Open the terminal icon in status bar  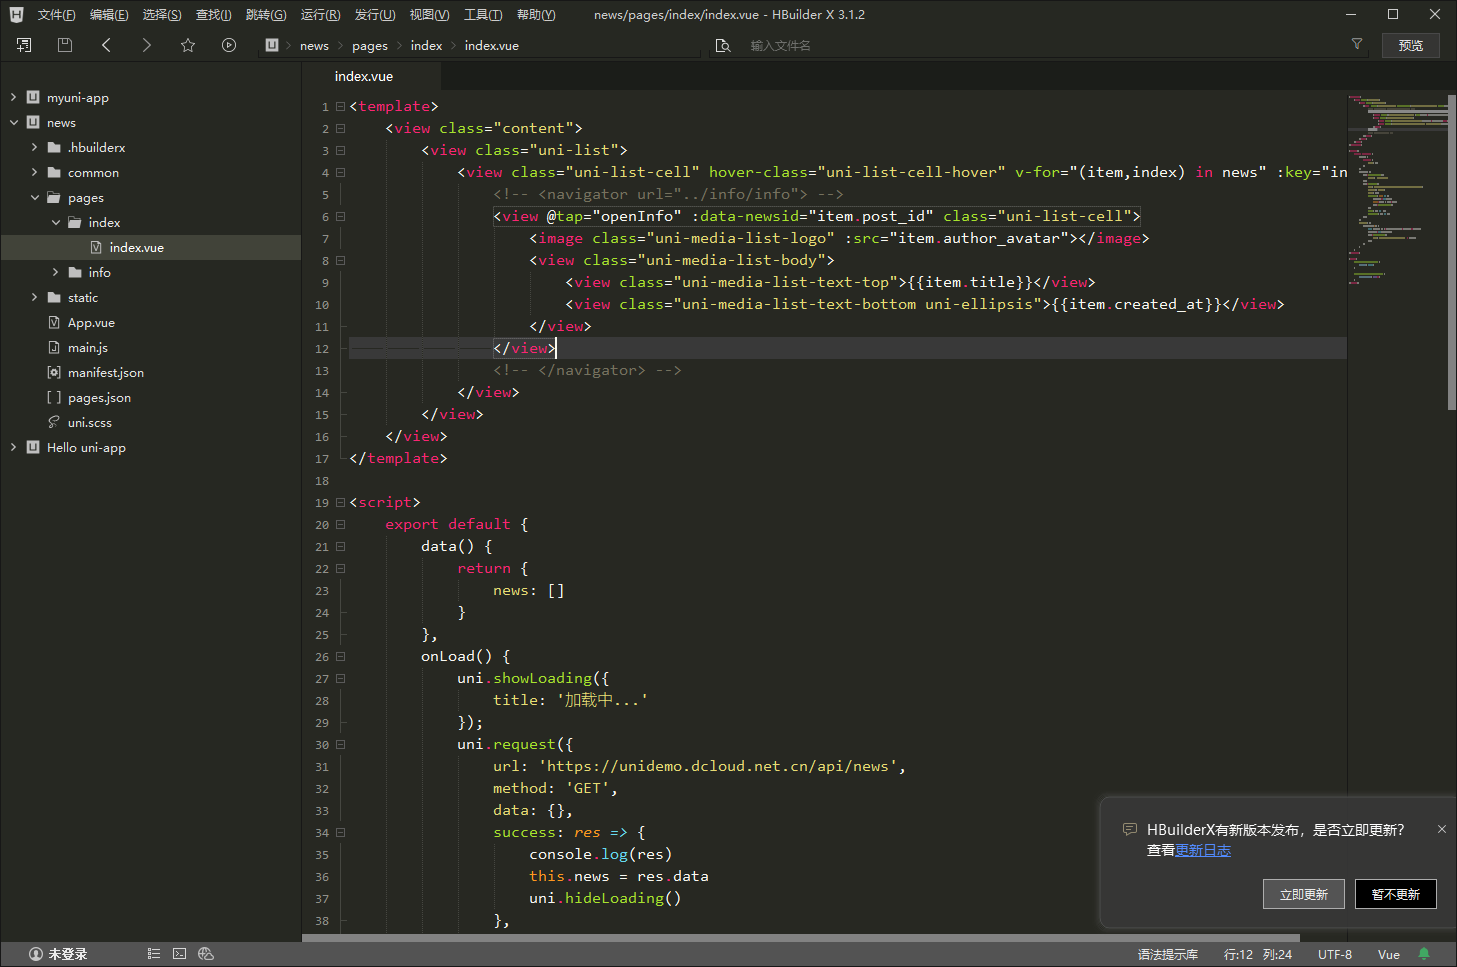pyautogui.click(x=180, y=954)
